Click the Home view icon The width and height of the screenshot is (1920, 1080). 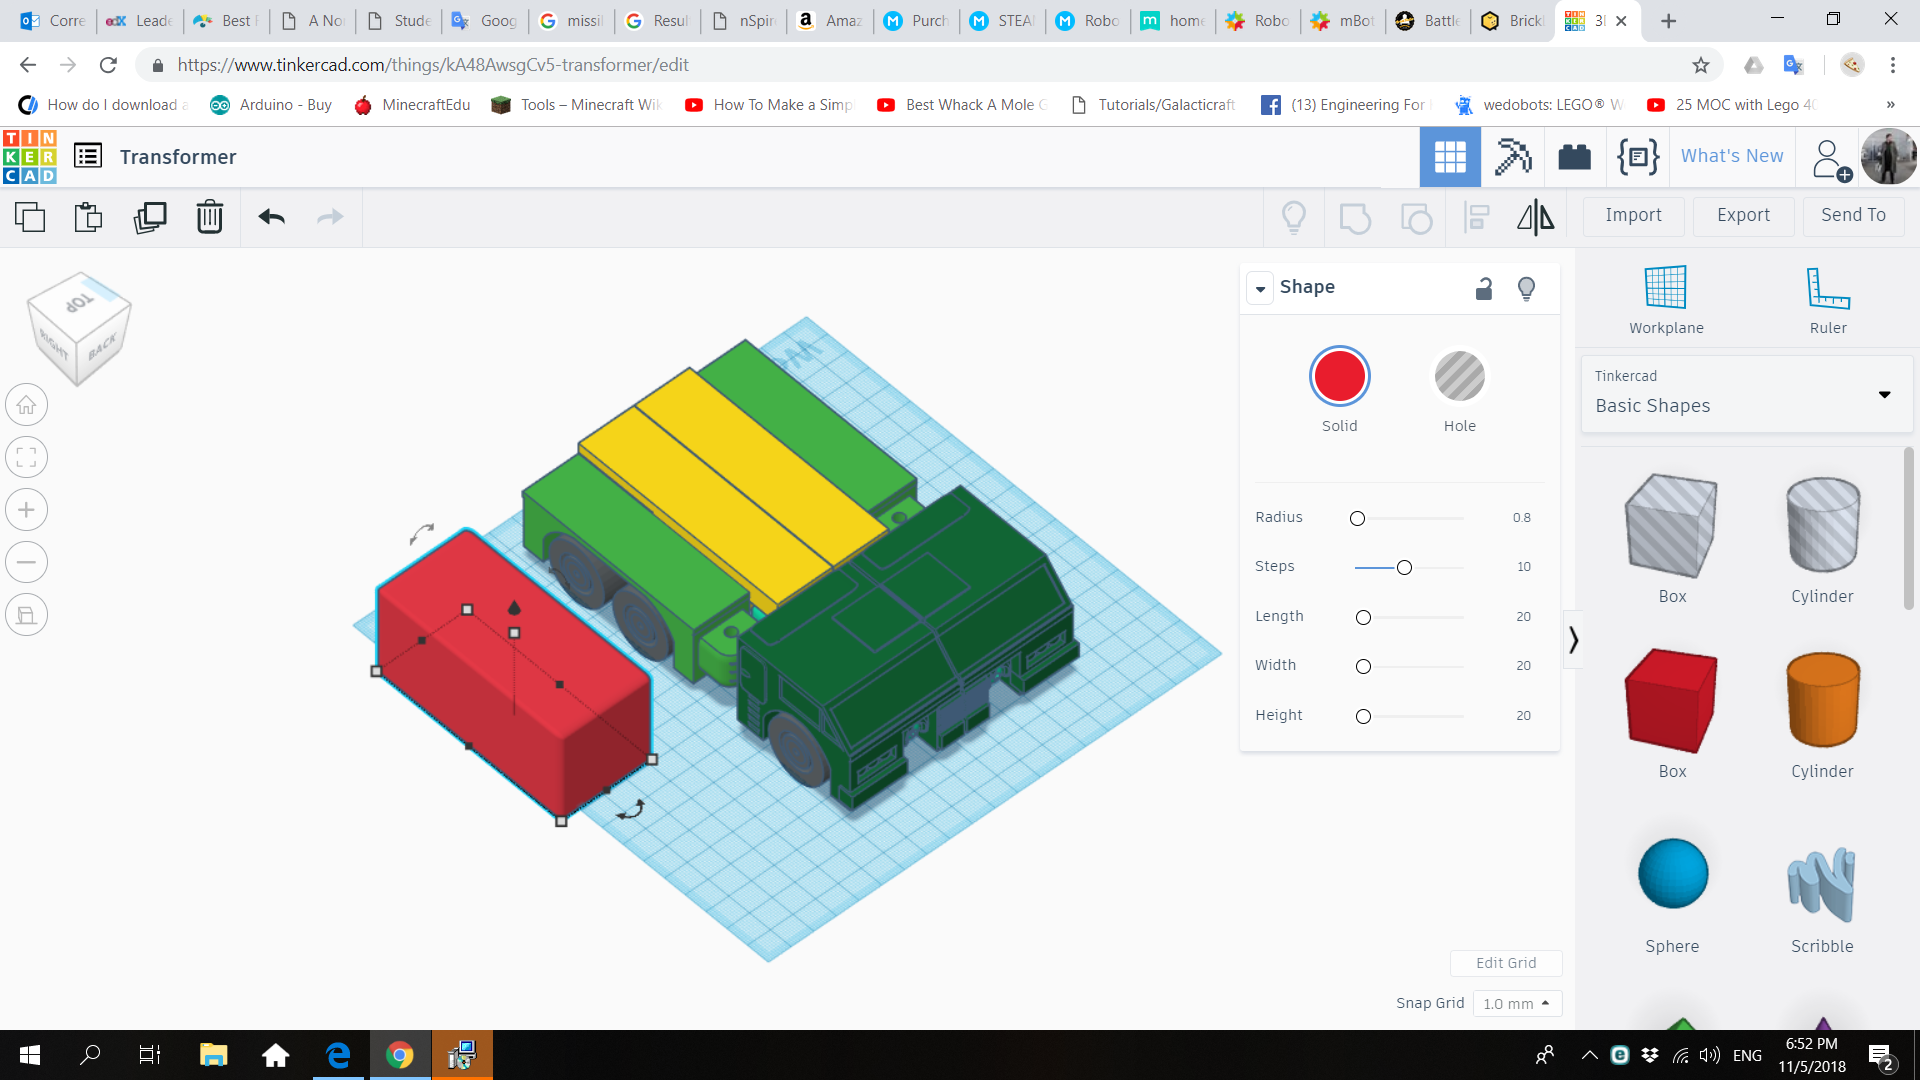(x=26, y=404)
